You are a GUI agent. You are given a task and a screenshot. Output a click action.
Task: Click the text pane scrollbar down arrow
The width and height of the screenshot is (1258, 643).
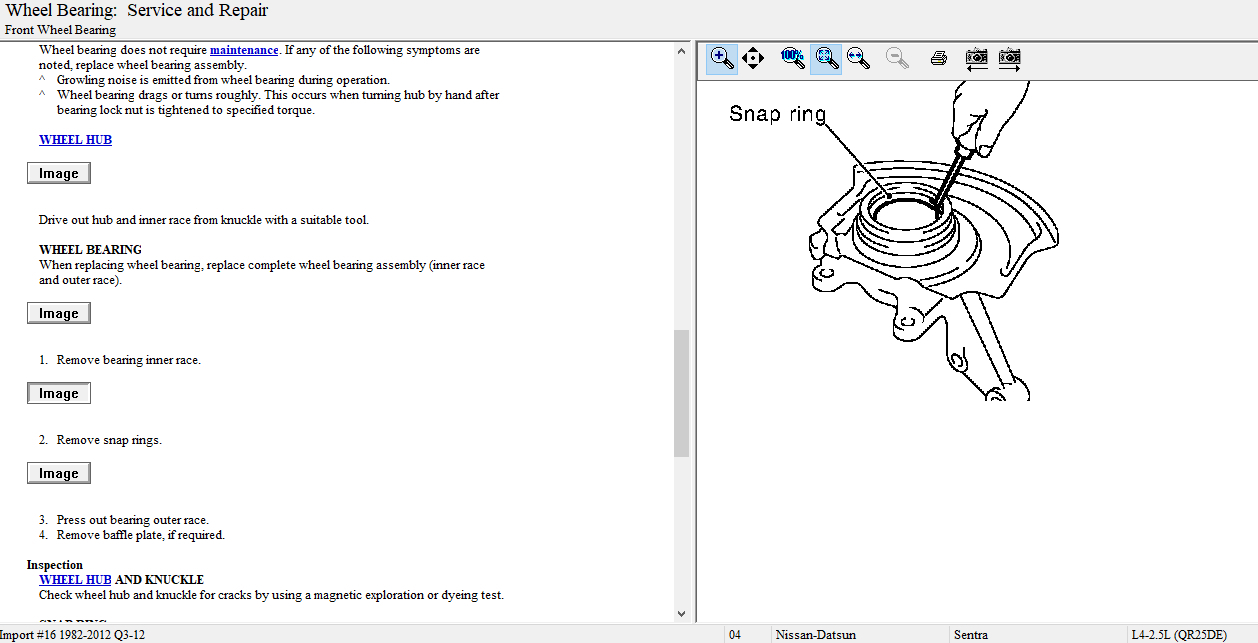pyautogui.click(x=682, y=614)
